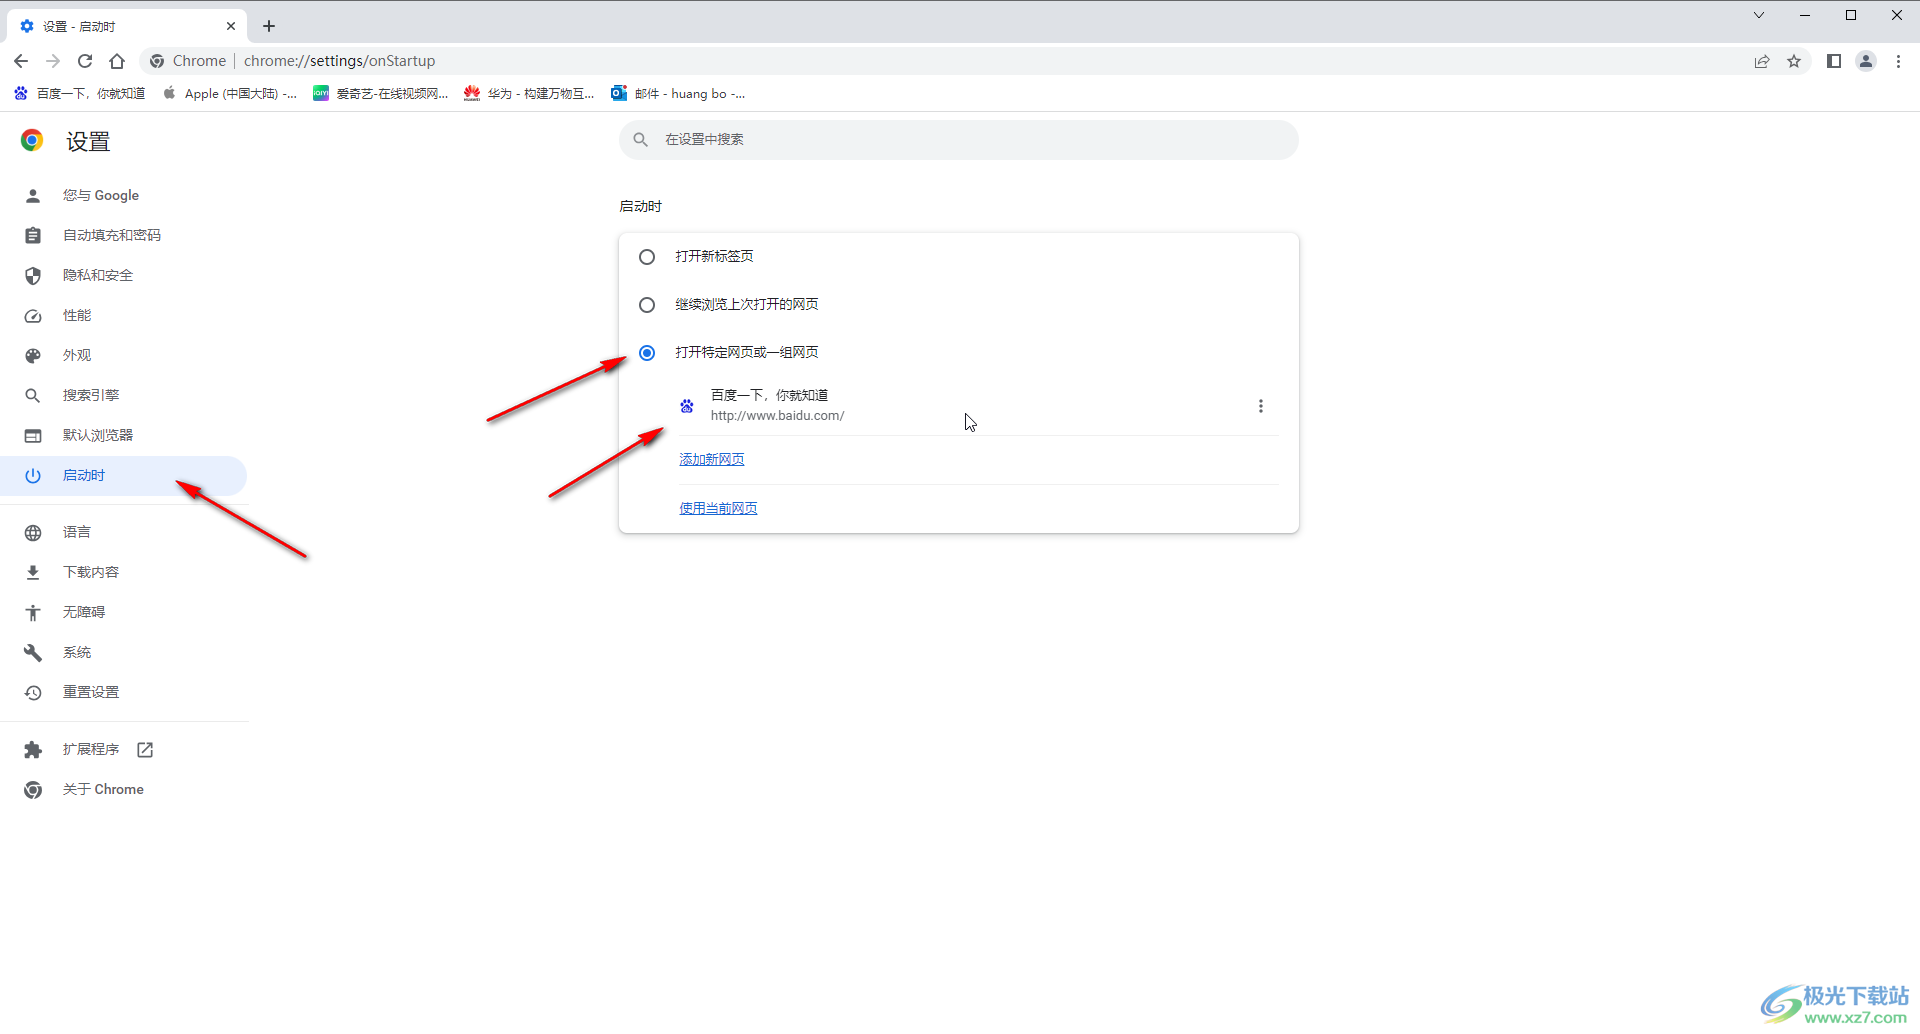Click the address bar URL
The image size is (1920, 1034).
[x=340, y=61]
